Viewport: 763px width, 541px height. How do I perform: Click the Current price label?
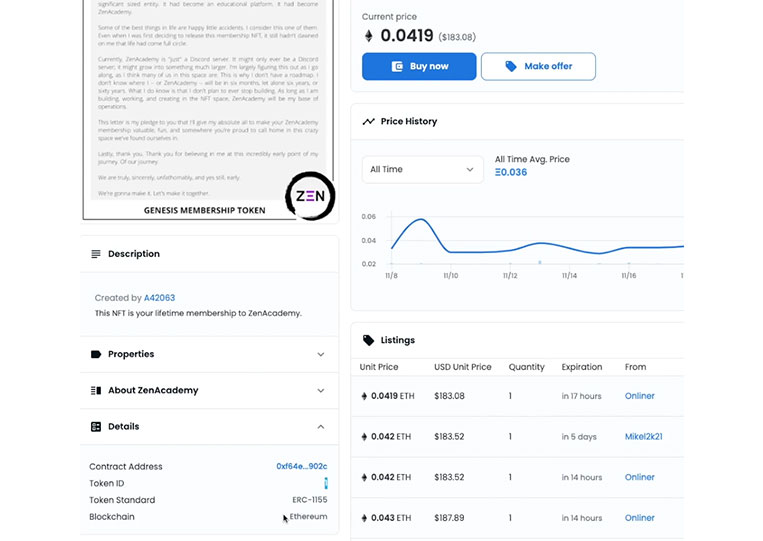pos(389,17)
